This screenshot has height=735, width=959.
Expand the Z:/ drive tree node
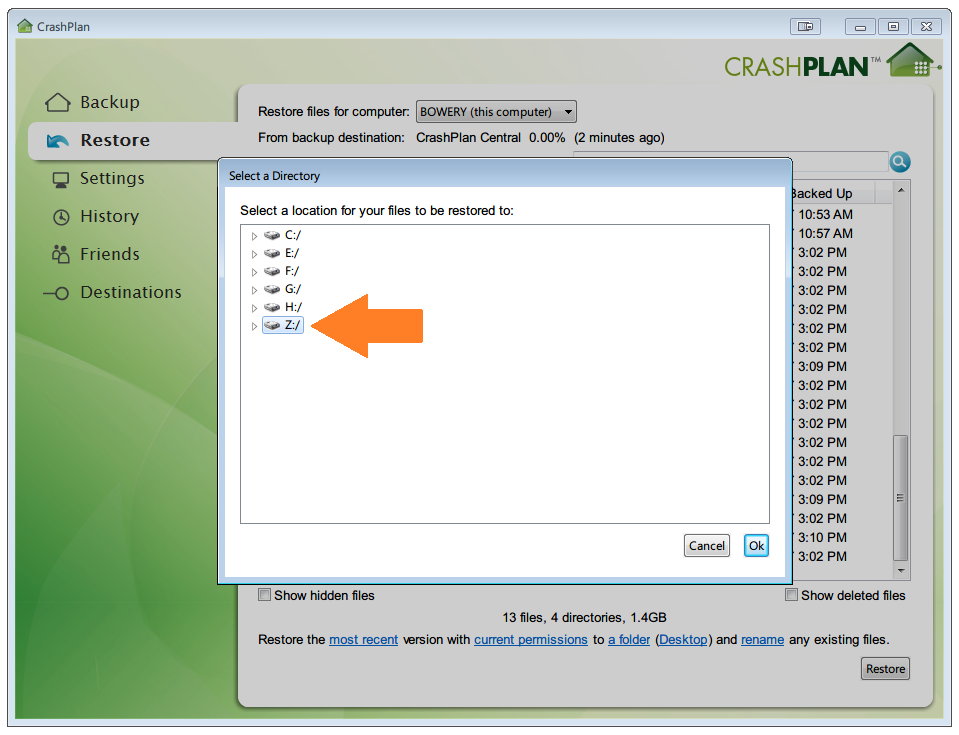254,326
